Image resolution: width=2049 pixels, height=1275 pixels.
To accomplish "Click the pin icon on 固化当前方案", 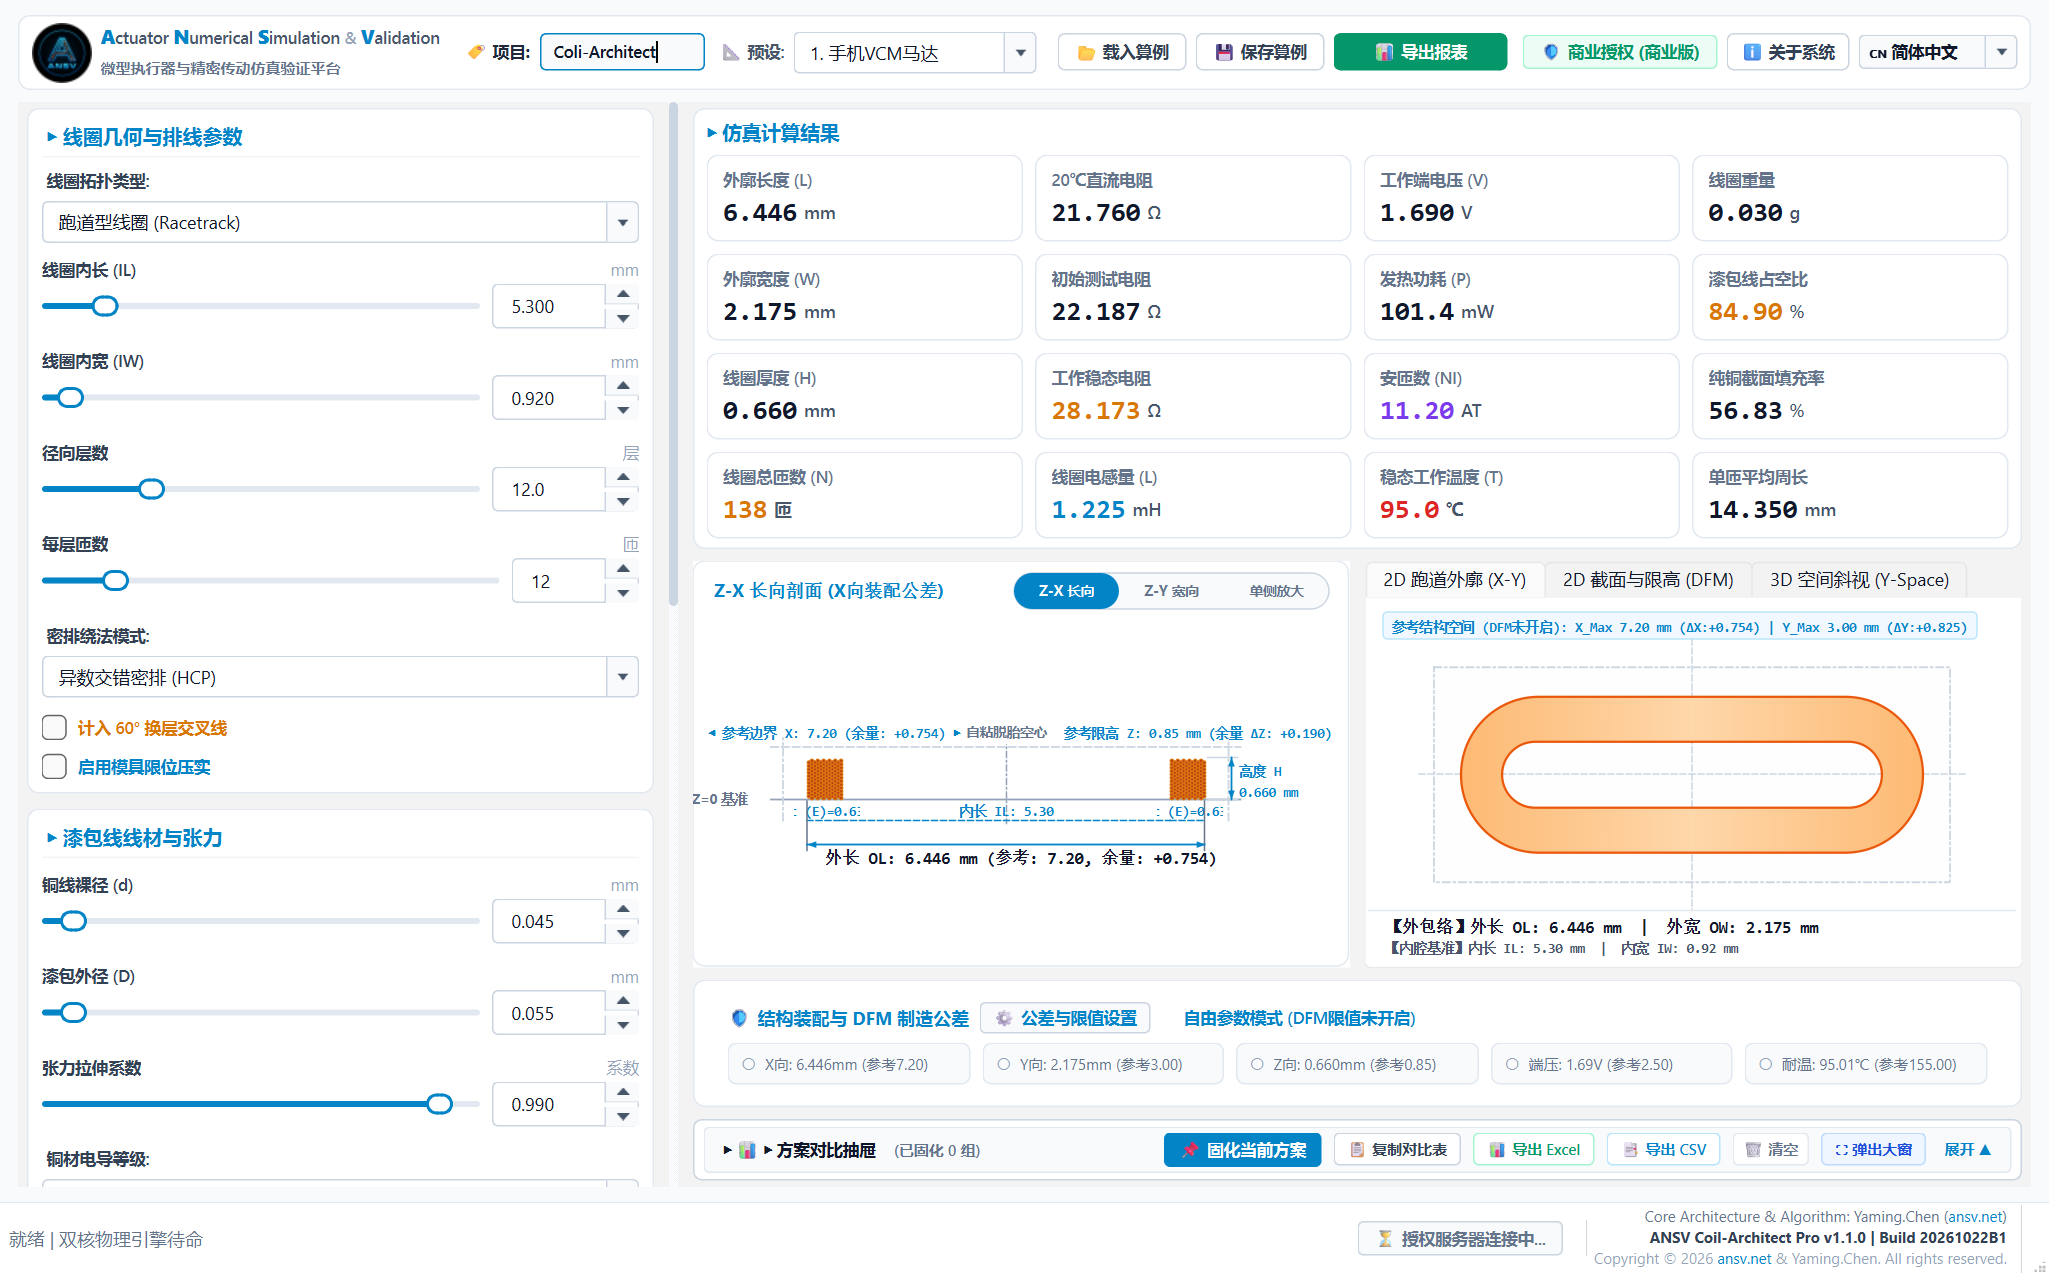I will [1190, 1150].
